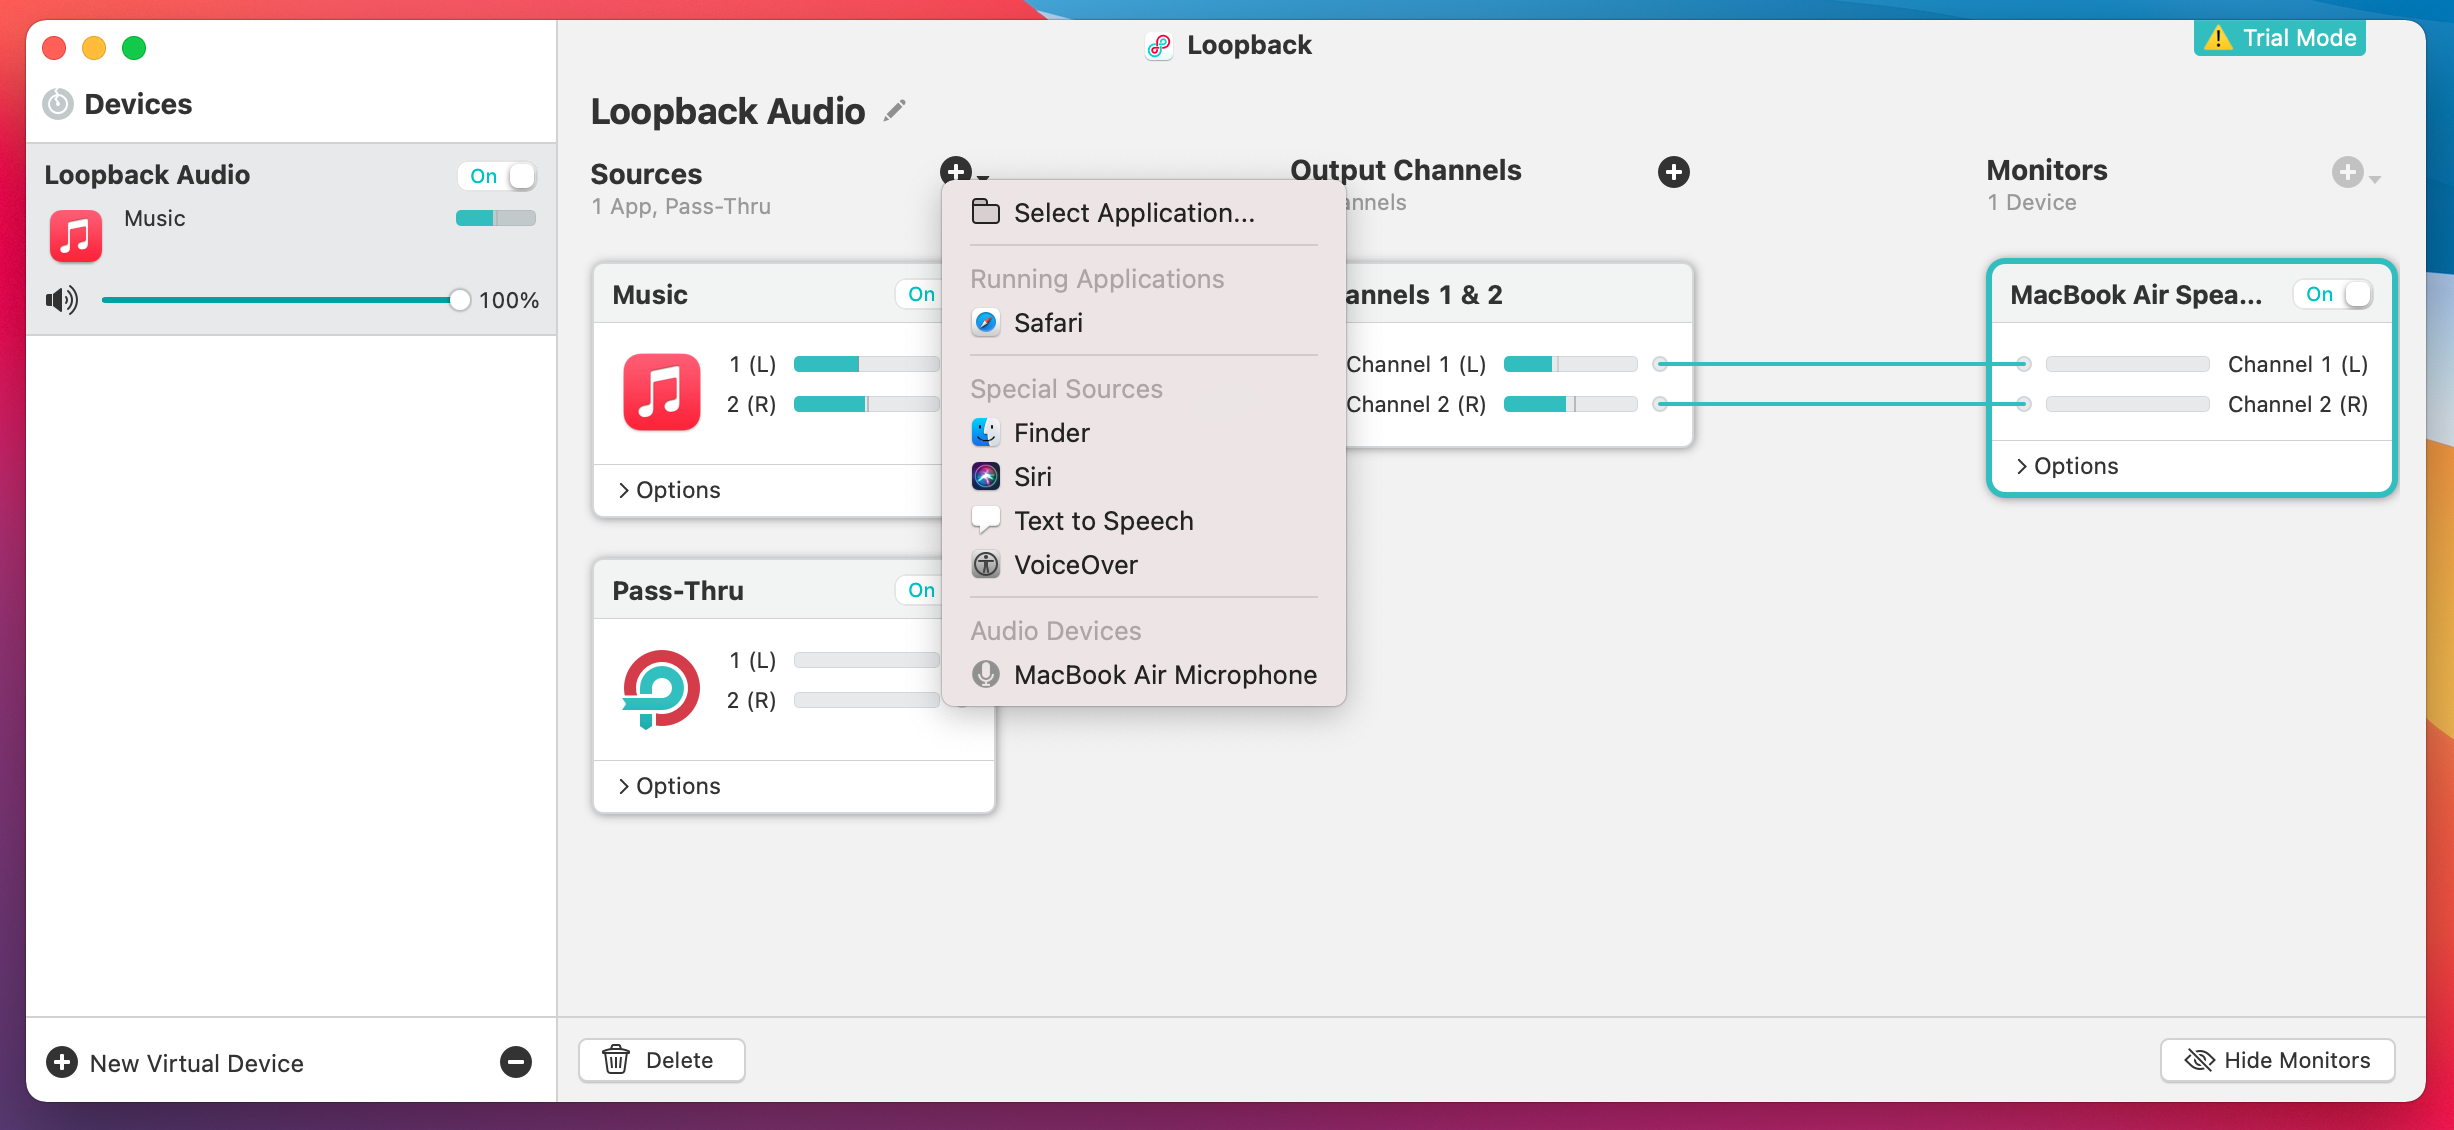The image size is (2454, 1130).
Task: Click the monitor Channel 2 (R) input node
Action: pos(2024,404)
